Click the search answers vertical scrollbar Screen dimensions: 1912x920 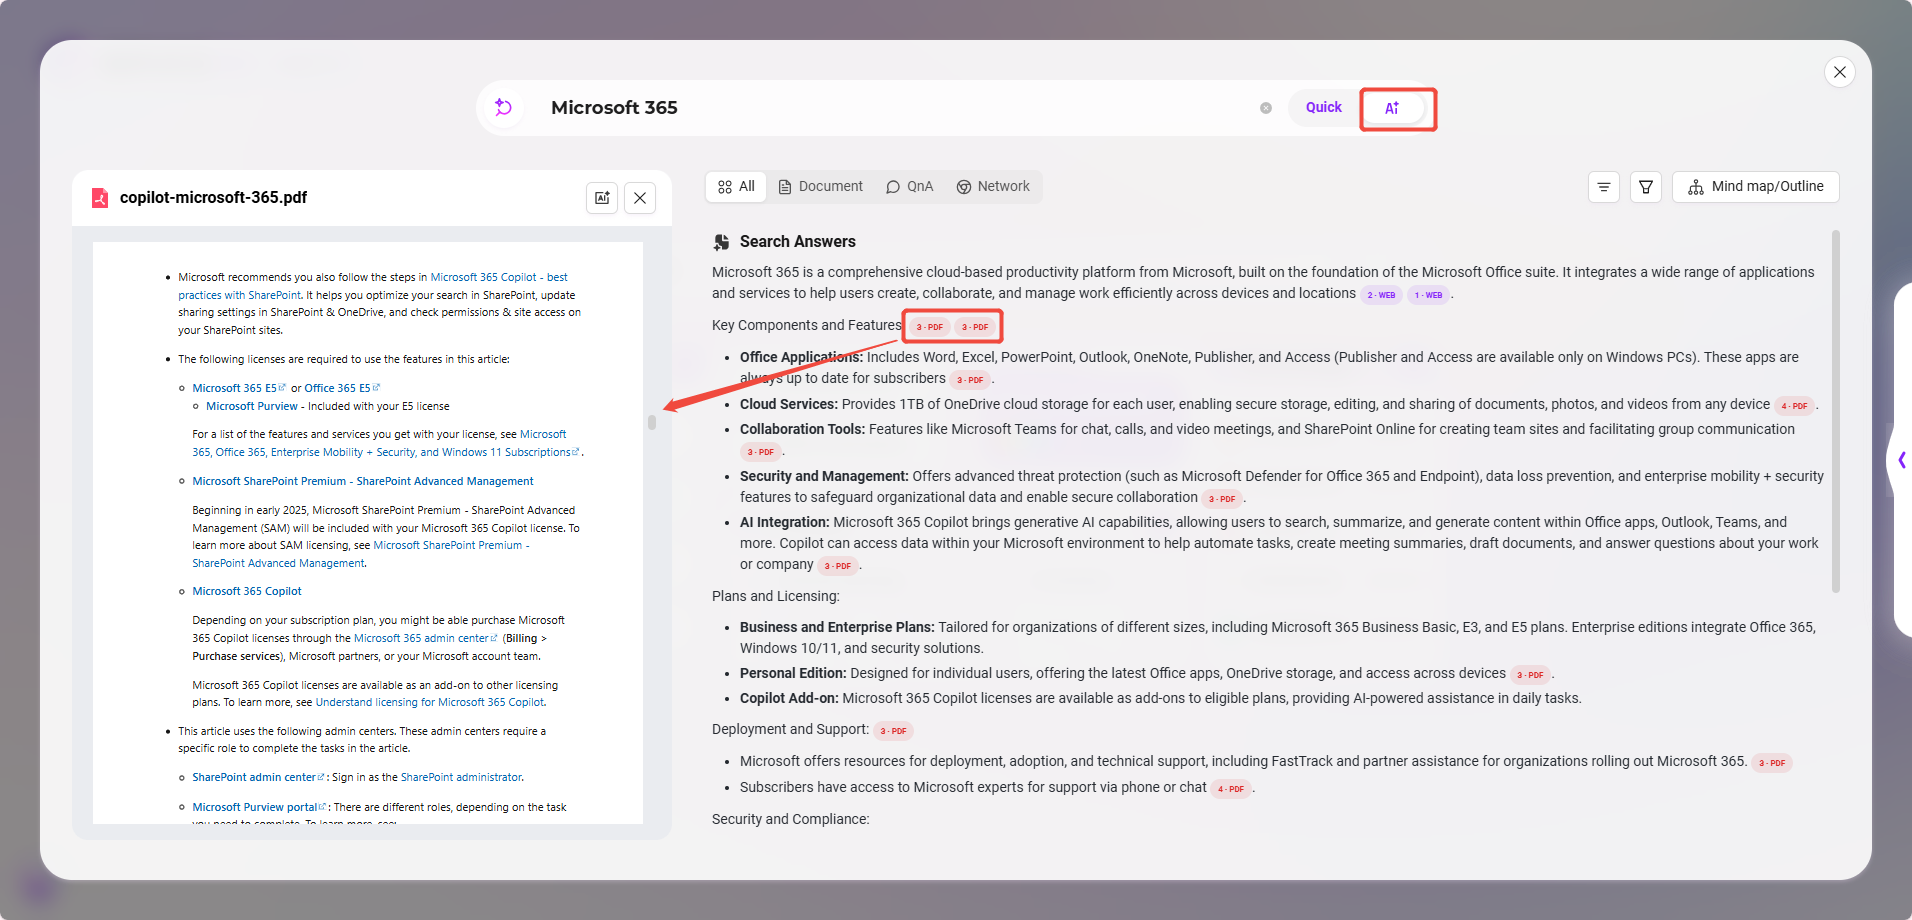(x=1836, y=412)
